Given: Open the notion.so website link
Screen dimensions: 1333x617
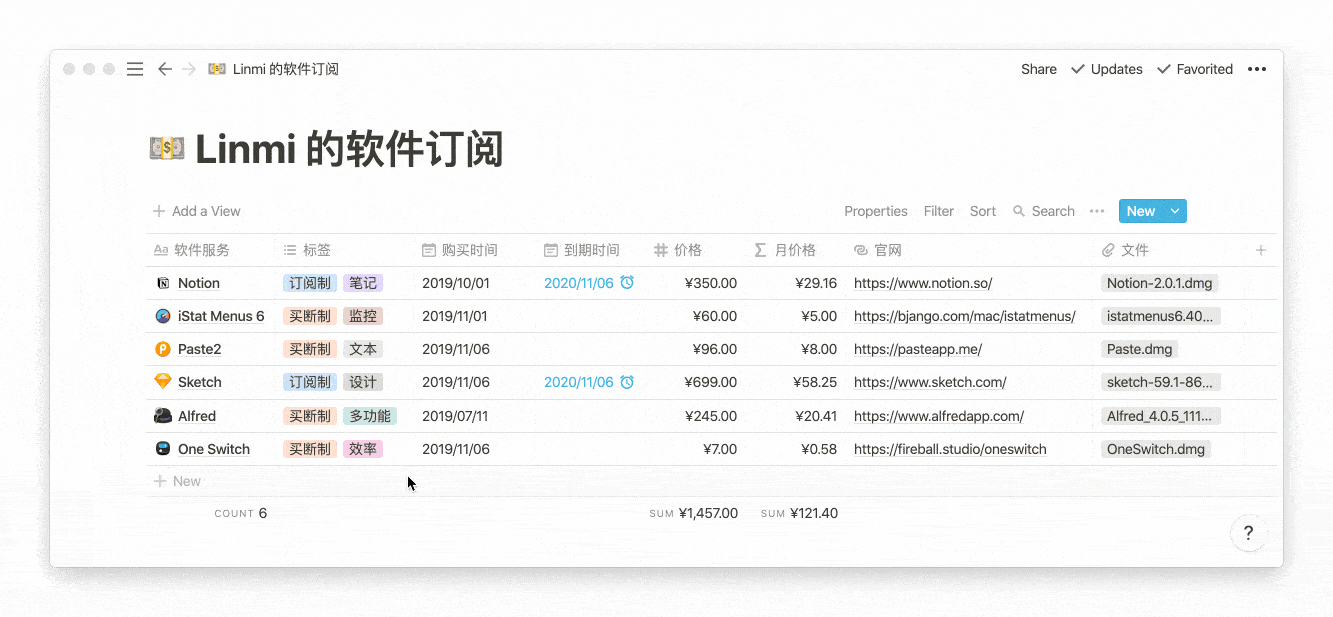Looking at the screenshot, I should (923, 283).
